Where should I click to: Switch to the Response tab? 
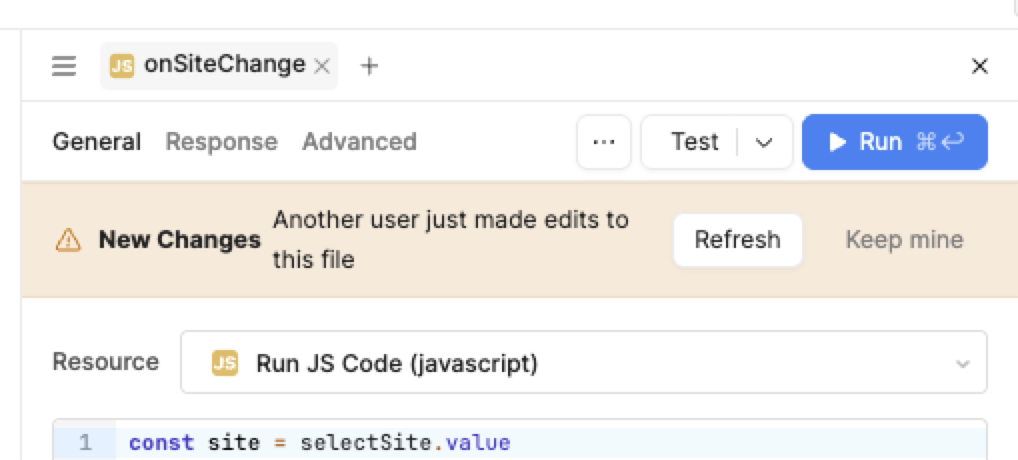pos(221,142)
